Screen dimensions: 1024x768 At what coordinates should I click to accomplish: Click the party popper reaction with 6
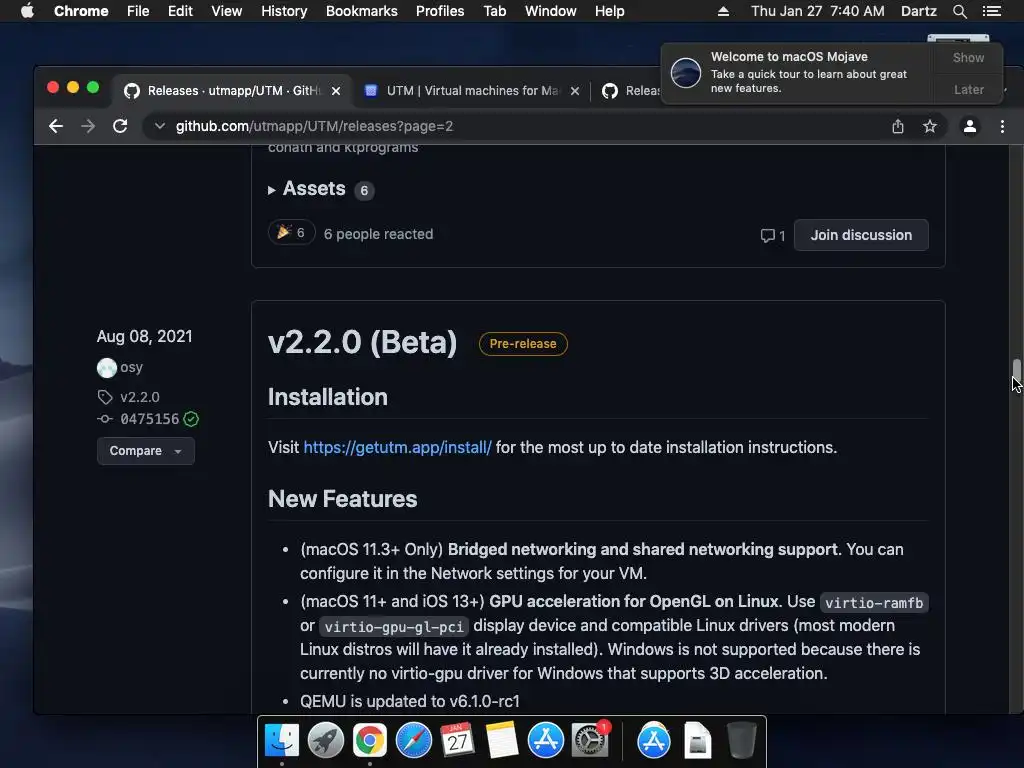coord(291,232)
